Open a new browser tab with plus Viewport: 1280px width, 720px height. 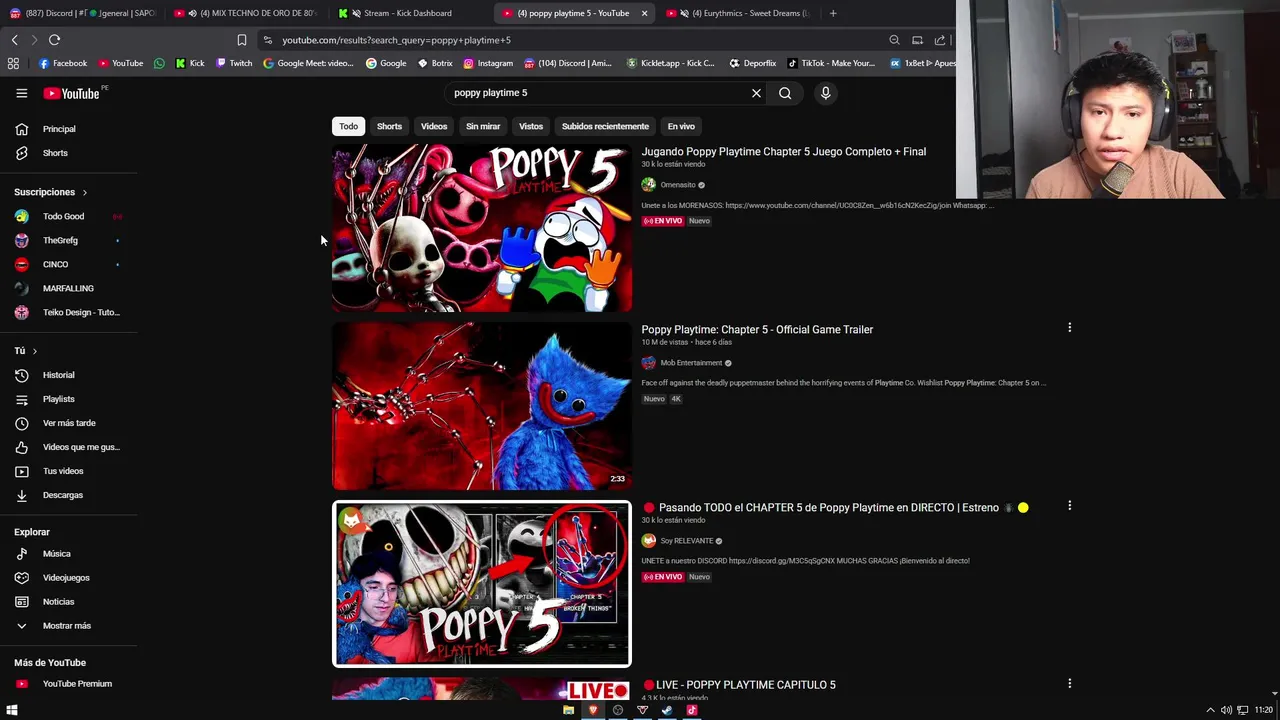833,13
